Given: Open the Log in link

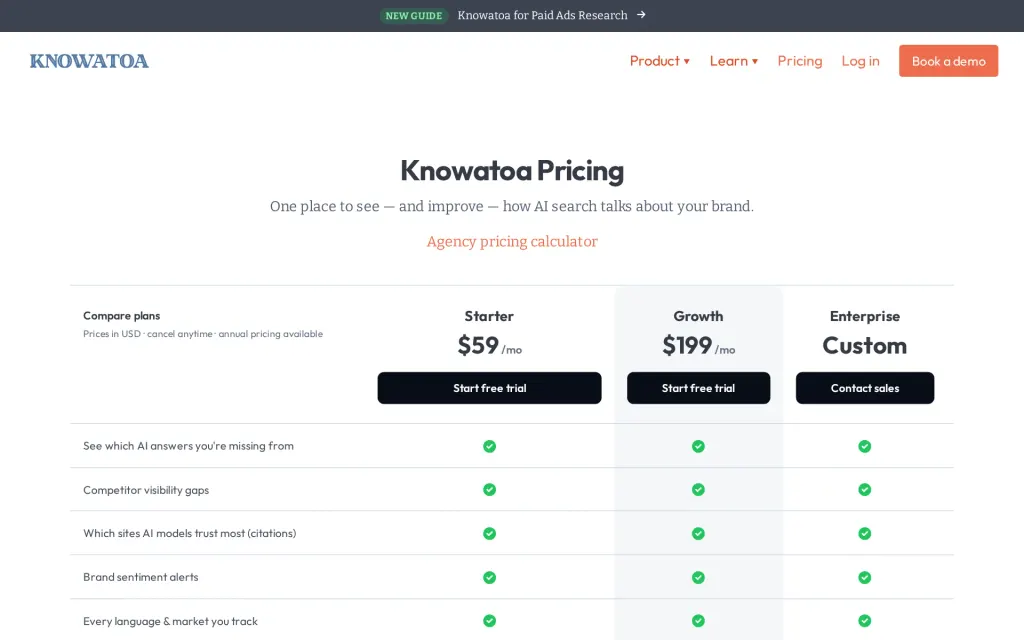Looking at the screenshot, I should [x=860, y=61].
